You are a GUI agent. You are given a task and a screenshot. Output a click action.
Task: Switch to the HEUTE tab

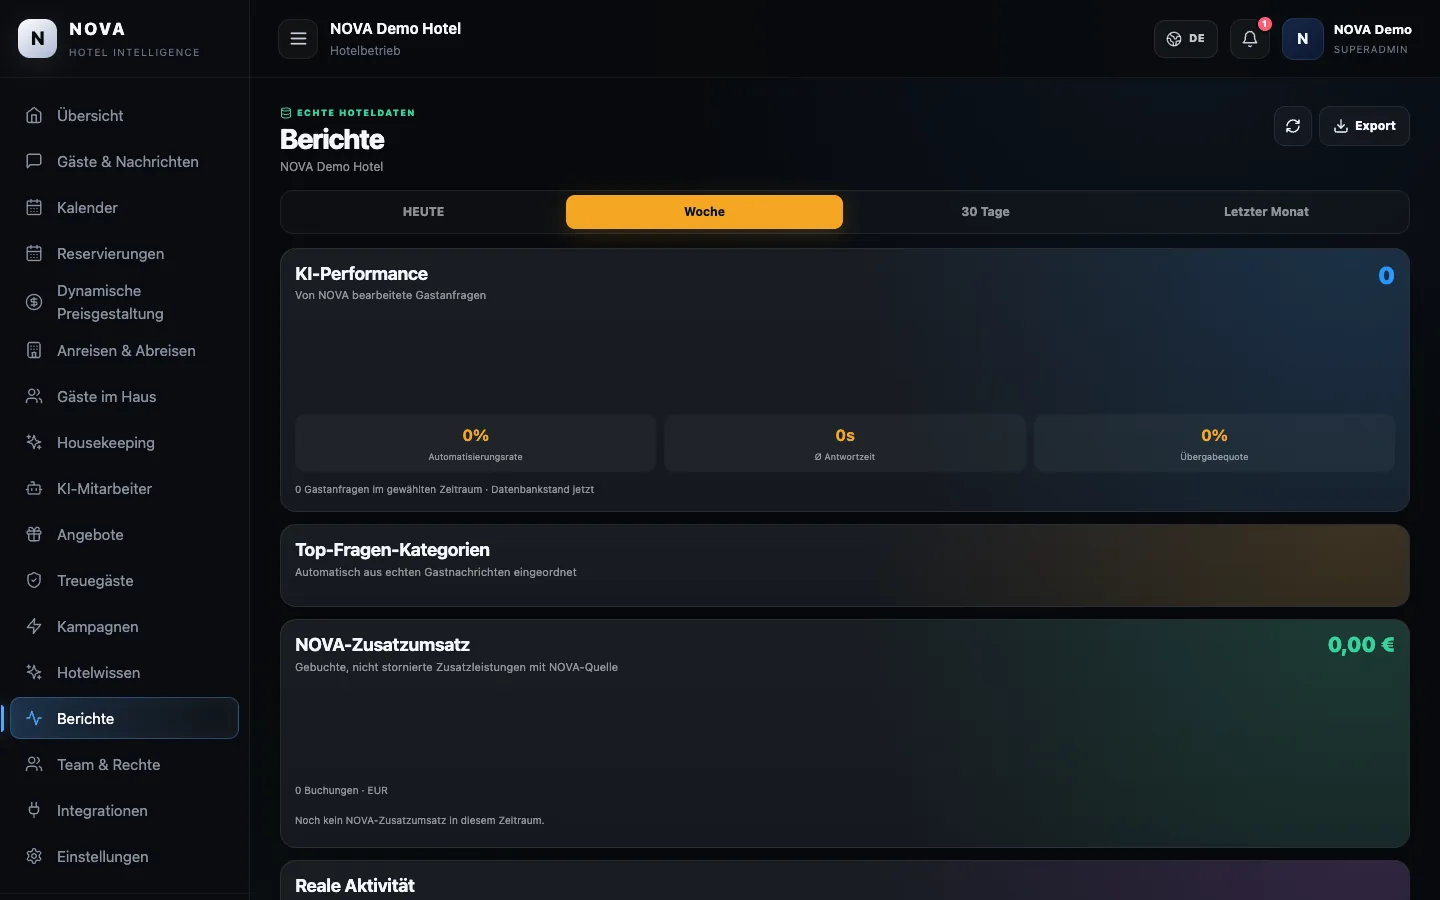pyautogui.click(x=423, y=212)
